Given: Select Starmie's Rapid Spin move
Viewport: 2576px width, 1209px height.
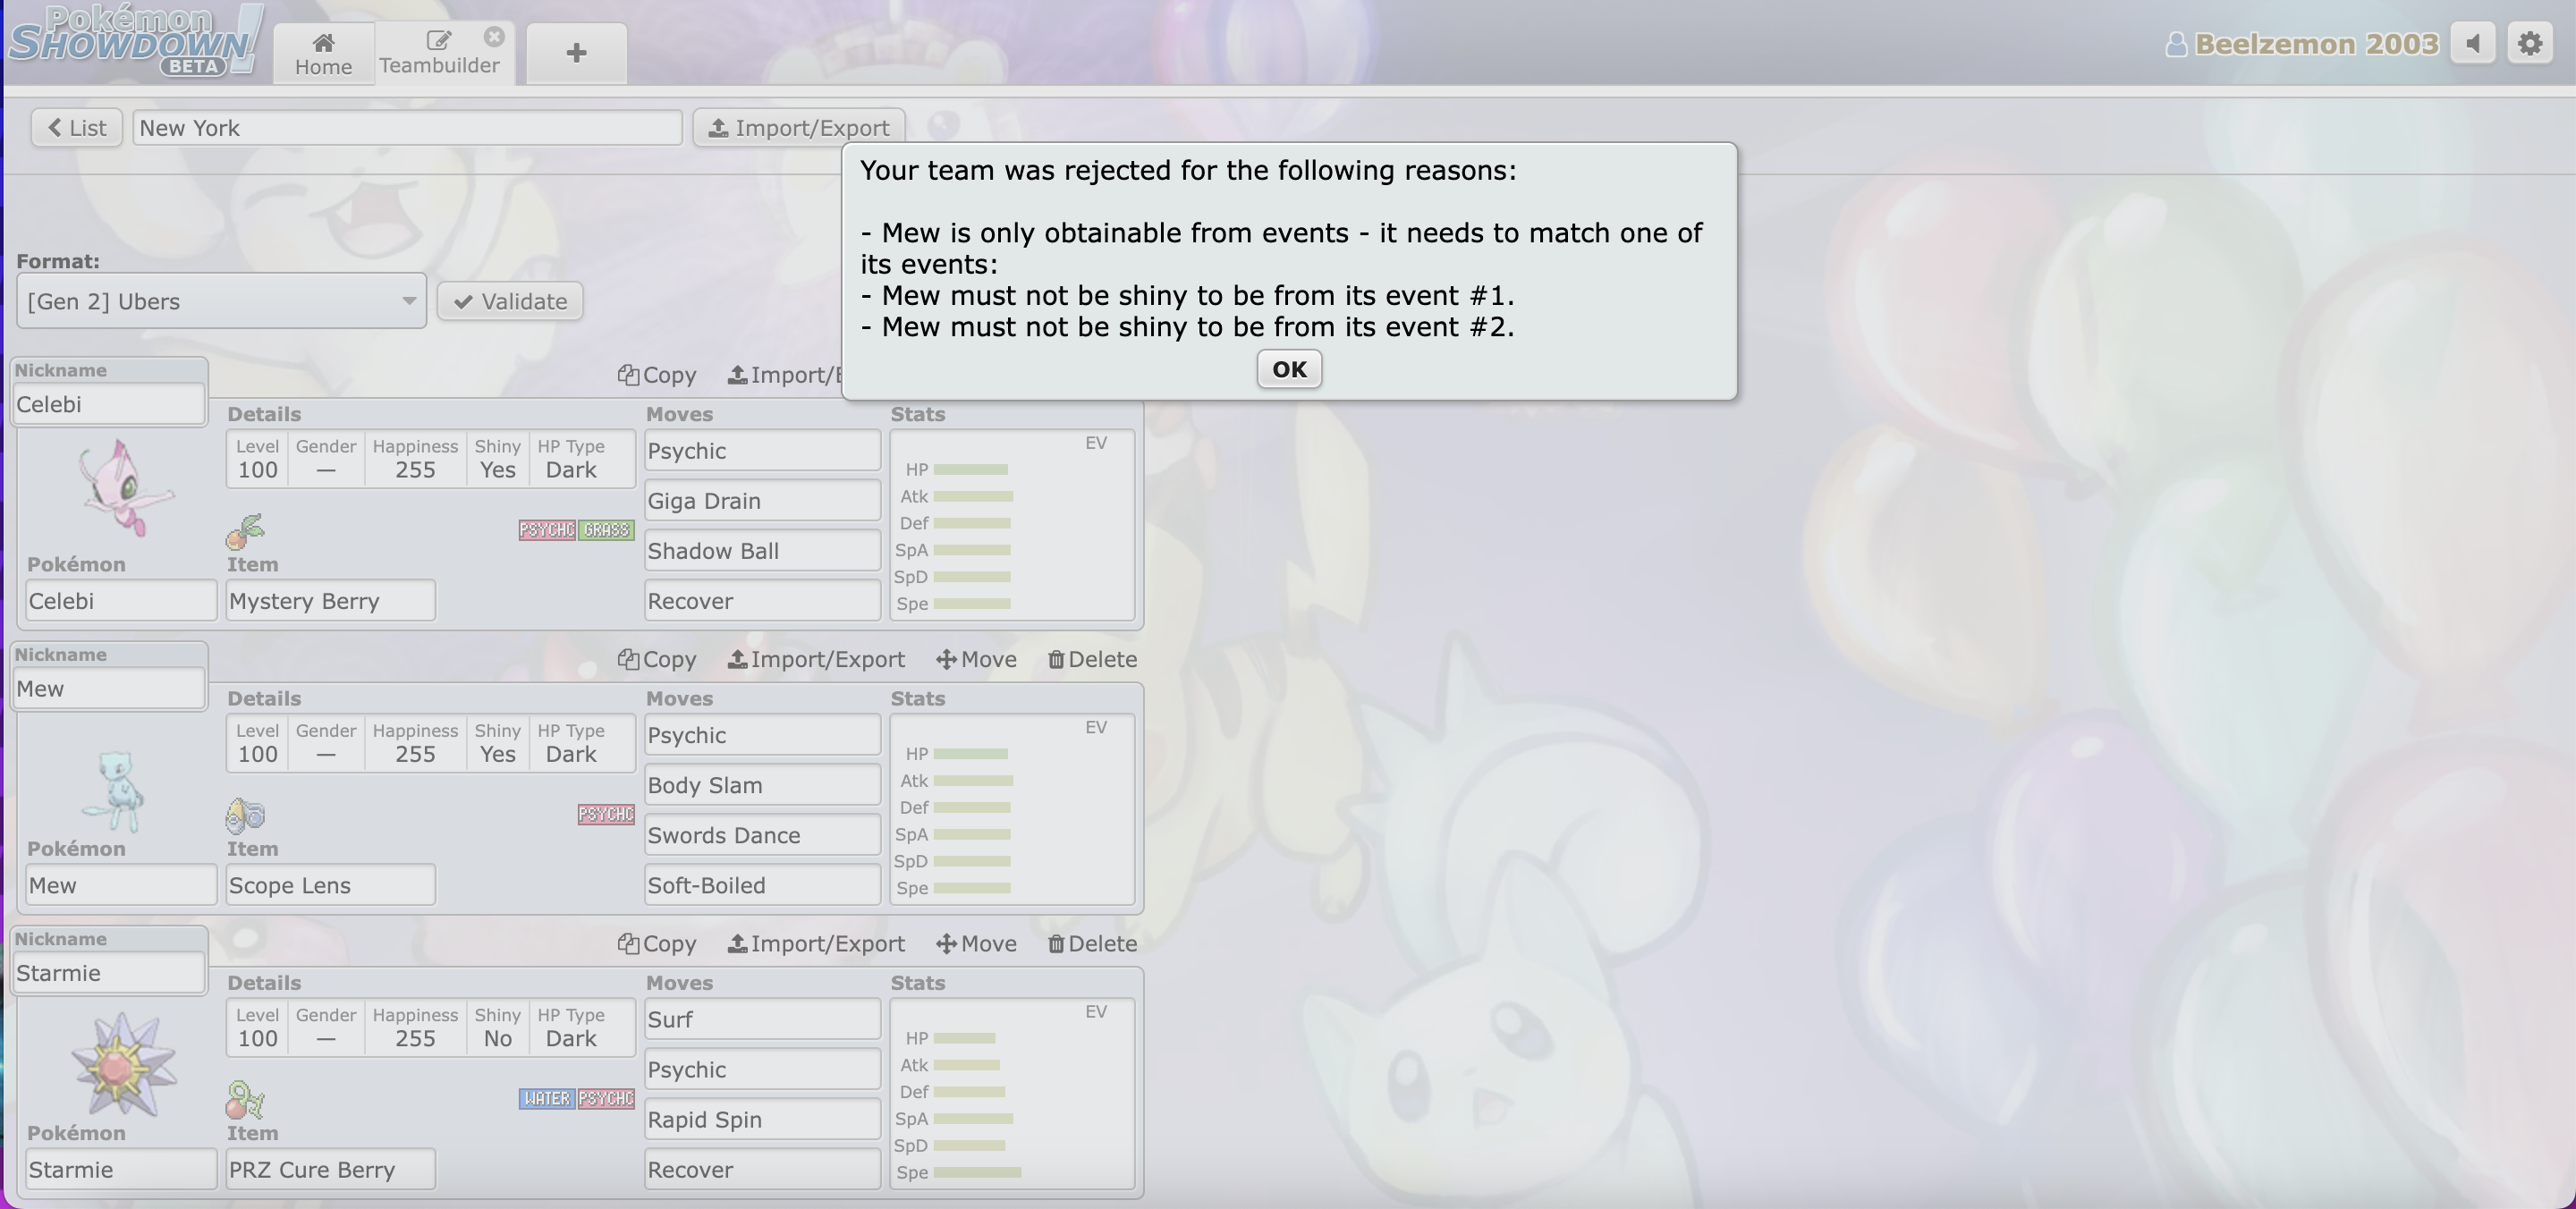Looking at the screenshot, I should [762, 1118].
